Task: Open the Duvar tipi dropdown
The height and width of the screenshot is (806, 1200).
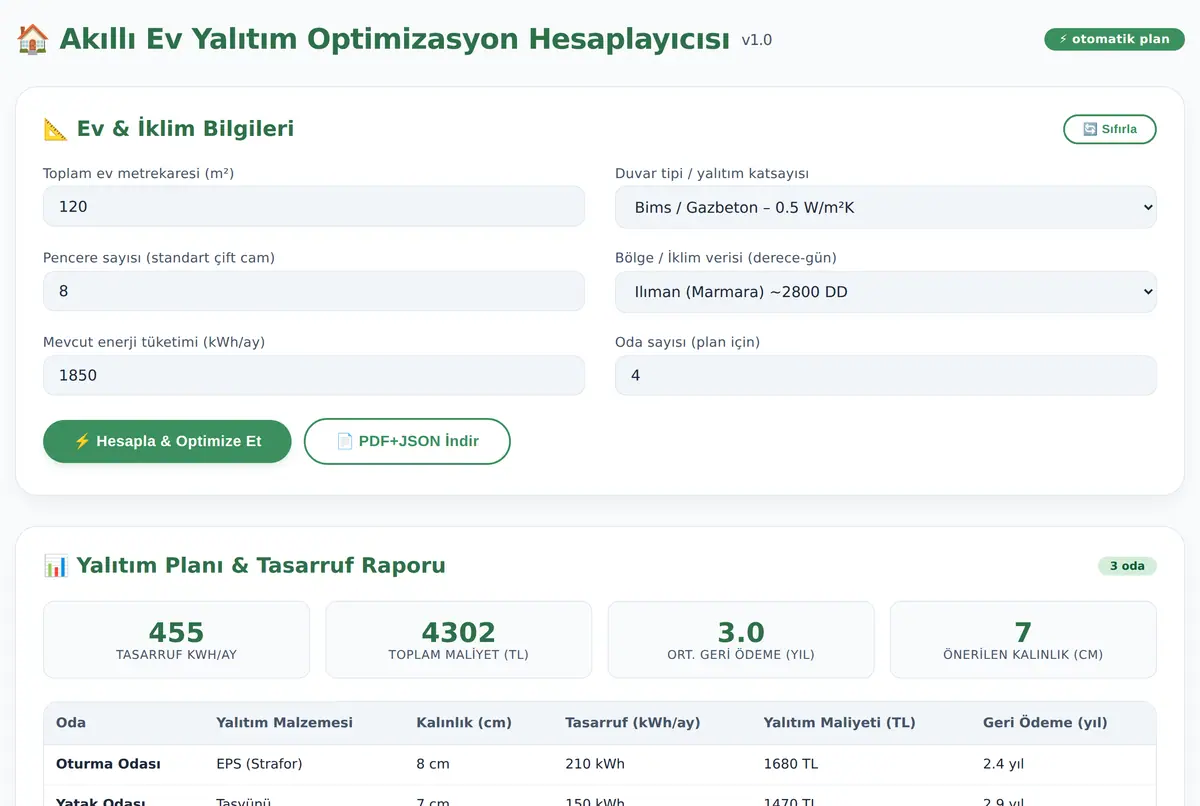Action: [x=885, y=207]
